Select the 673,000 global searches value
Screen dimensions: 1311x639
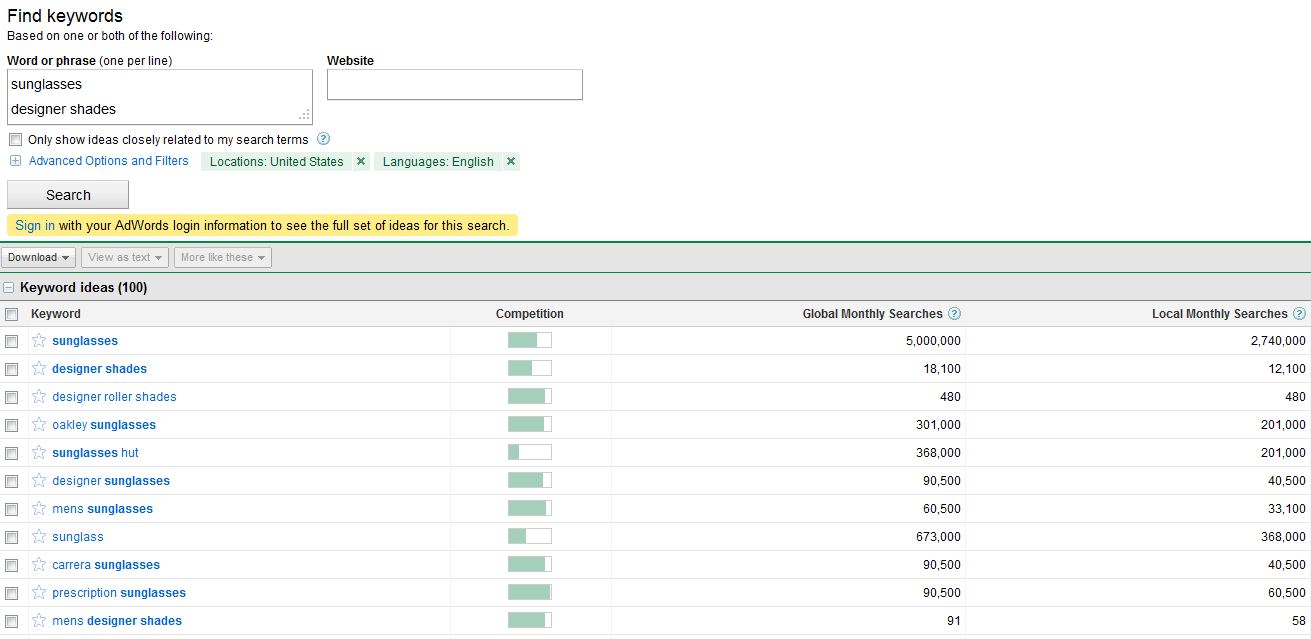[938, 537]
